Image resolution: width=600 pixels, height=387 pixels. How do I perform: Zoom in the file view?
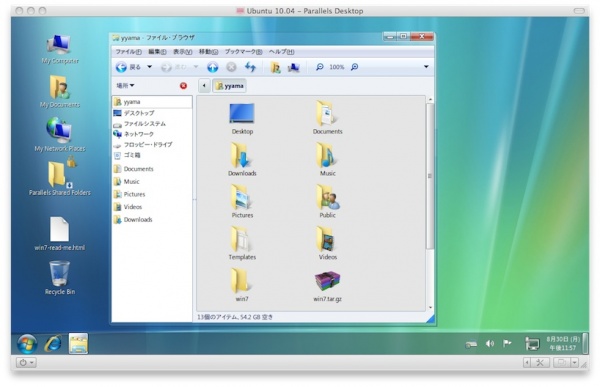(355, 67)
